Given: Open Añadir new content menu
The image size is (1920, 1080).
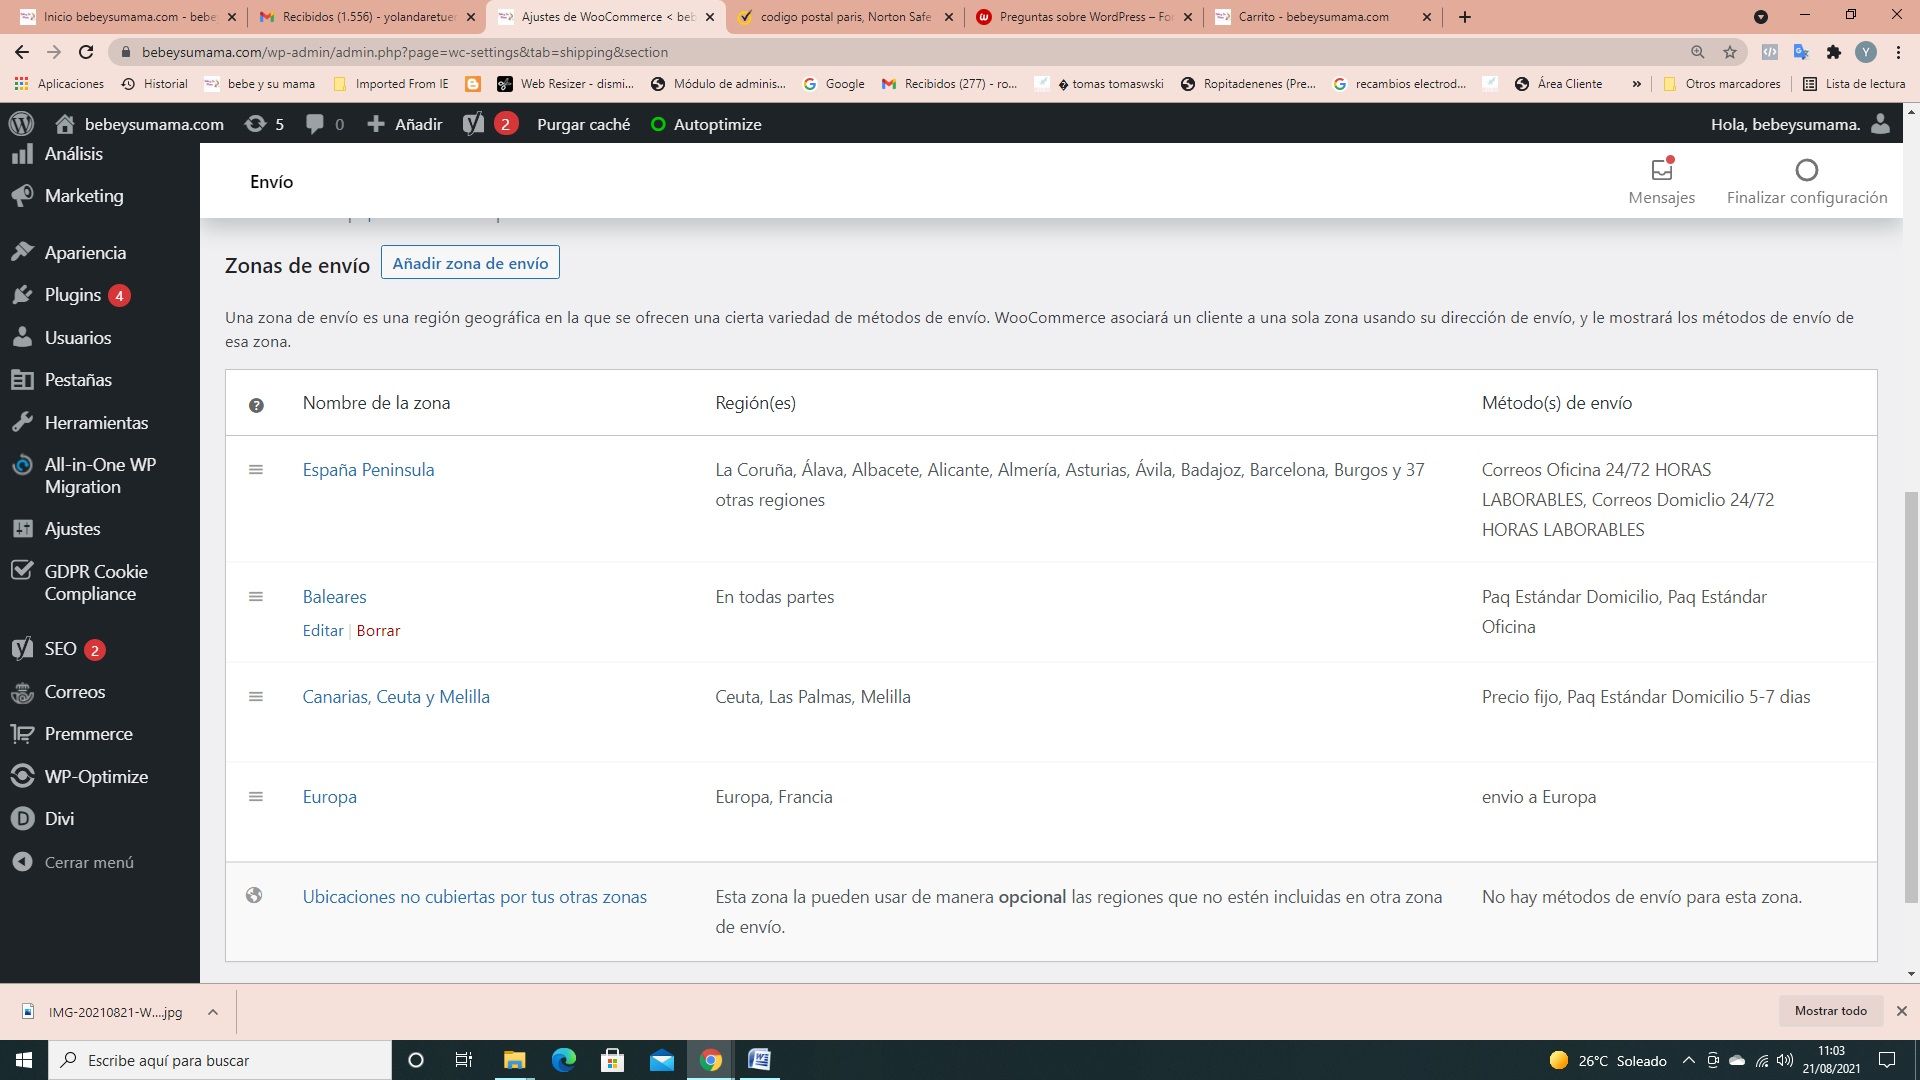Looking at the screenshot, I should click(x=405, y=124).
